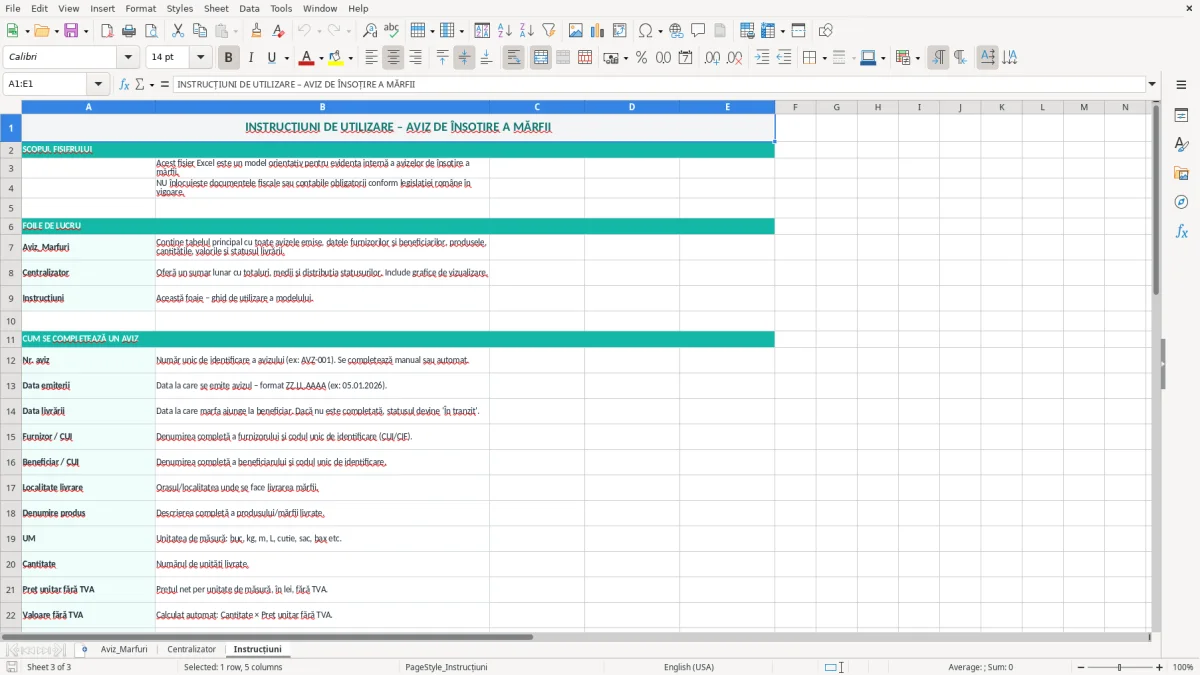Viewport: 1200px width, 675px height.
Task: Click the Print icon
Action: 129,31
